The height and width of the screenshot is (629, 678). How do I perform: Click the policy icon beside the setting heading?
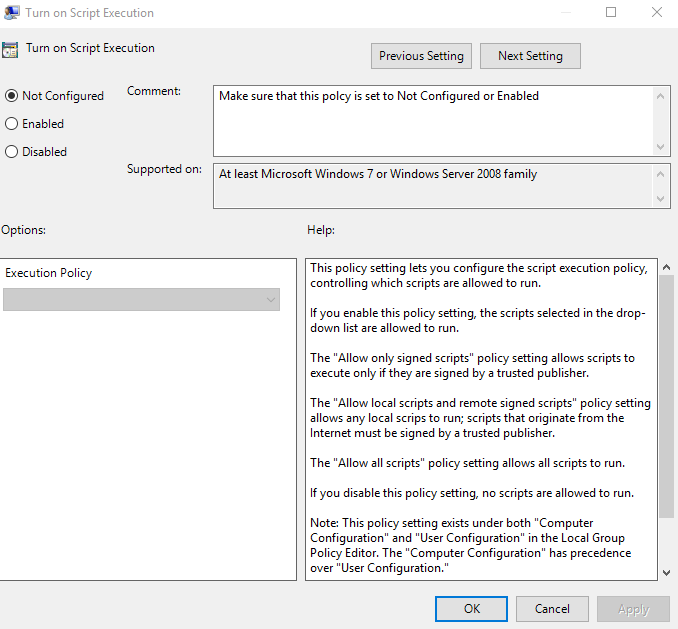coord(10,49)
